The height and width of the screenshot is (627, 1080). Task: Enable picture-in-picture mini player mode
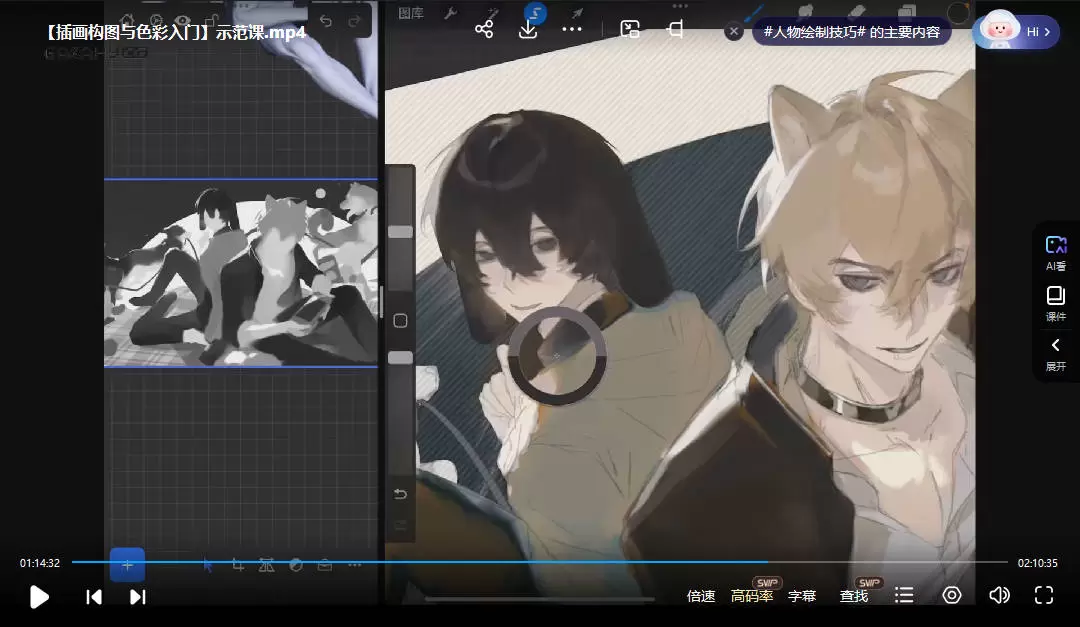pyautogui.click(x=630, y=29)
